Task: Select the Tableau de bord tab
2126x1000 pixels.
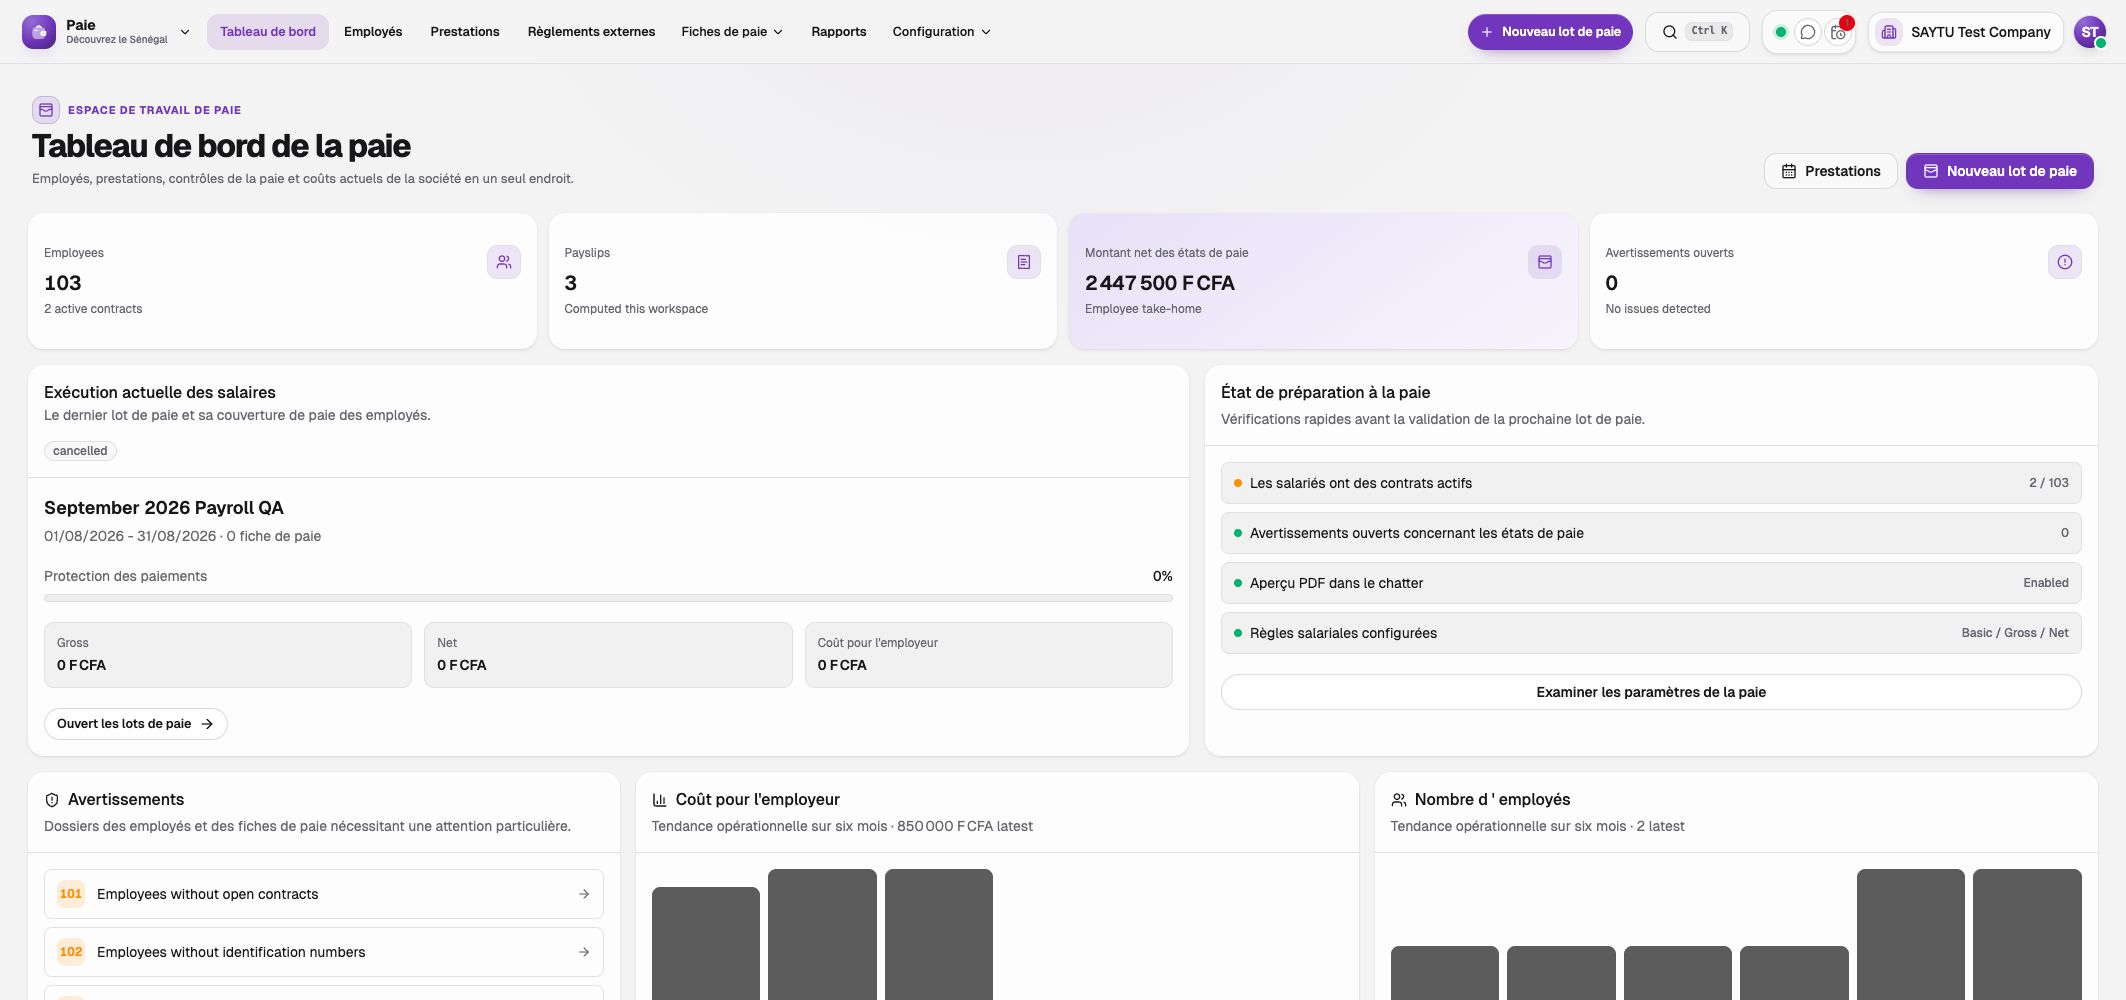Action: click(x=268, y=32)
